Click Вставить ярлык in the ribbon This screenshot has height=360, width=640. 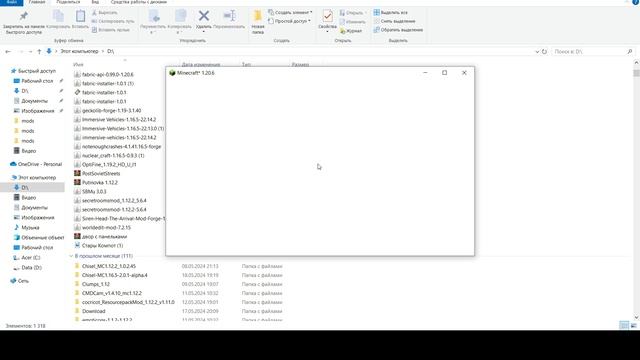pos(114,30)
